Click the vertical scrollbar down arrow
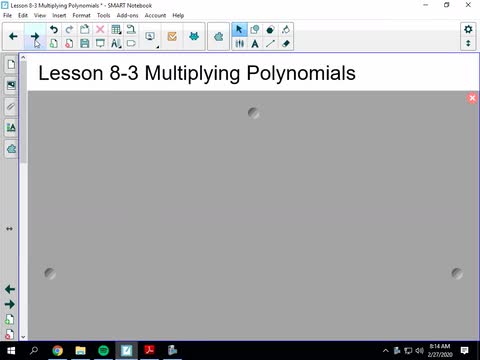 click(x=23, y=337)
